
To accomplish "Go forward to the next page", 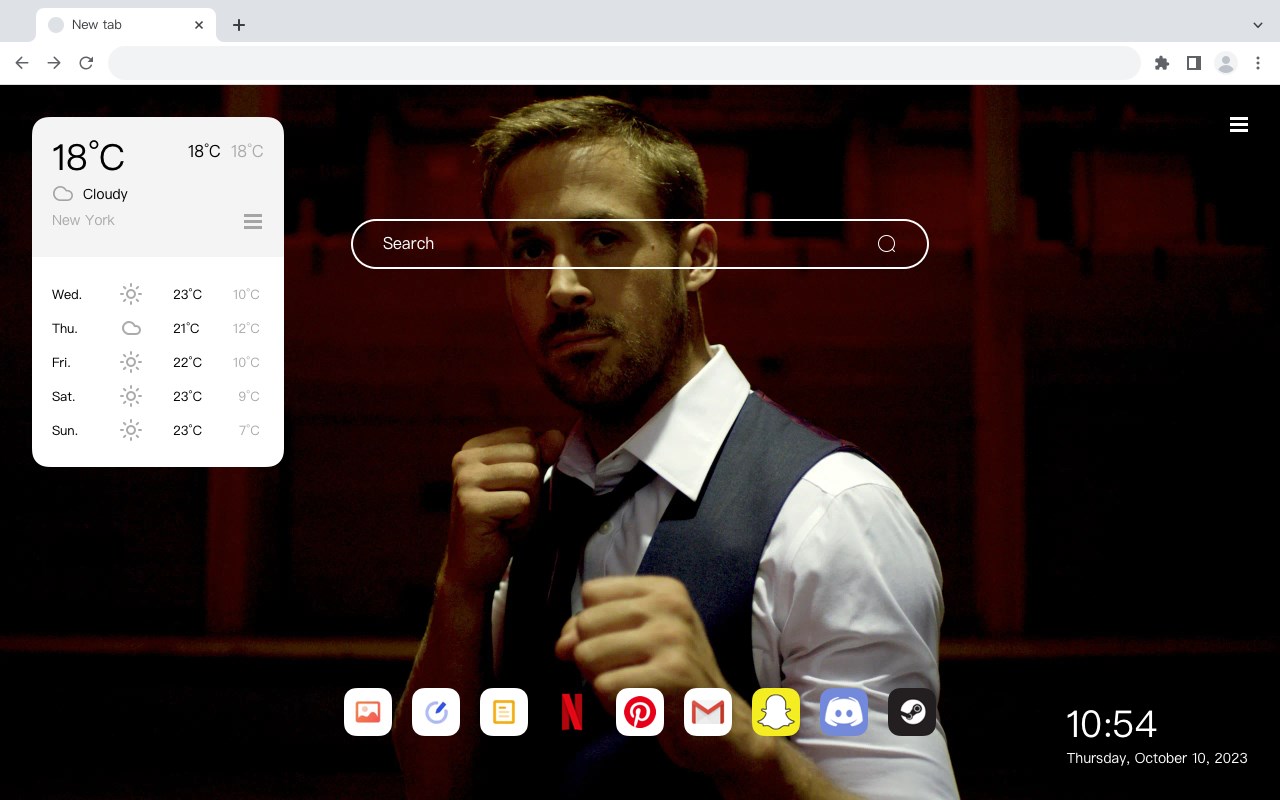I will pyautogui.click(x=54, y=63).
